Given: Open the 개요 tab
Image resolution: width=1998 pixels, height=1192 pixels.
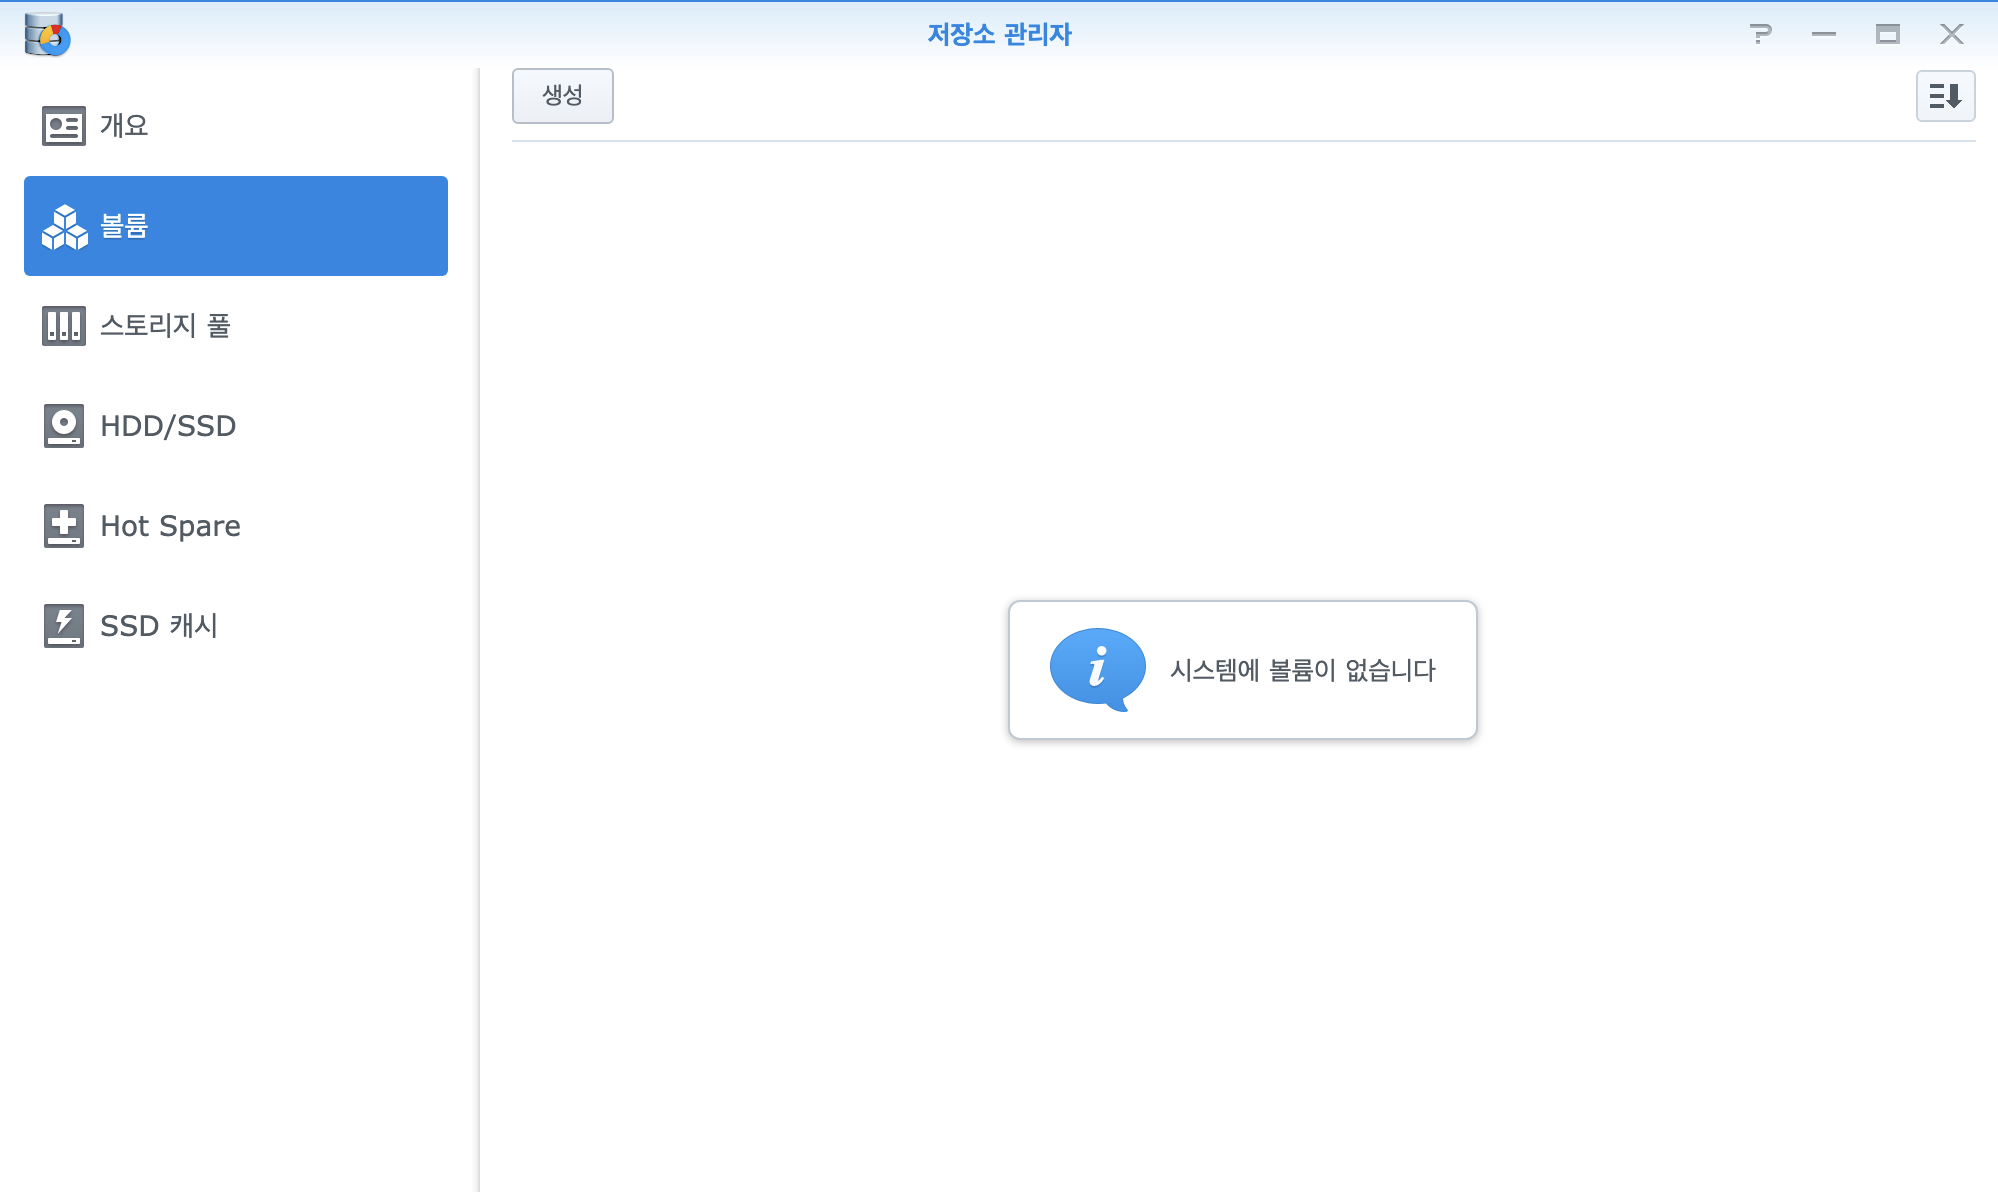Looking at the screenshot, I should click(124, 126).
